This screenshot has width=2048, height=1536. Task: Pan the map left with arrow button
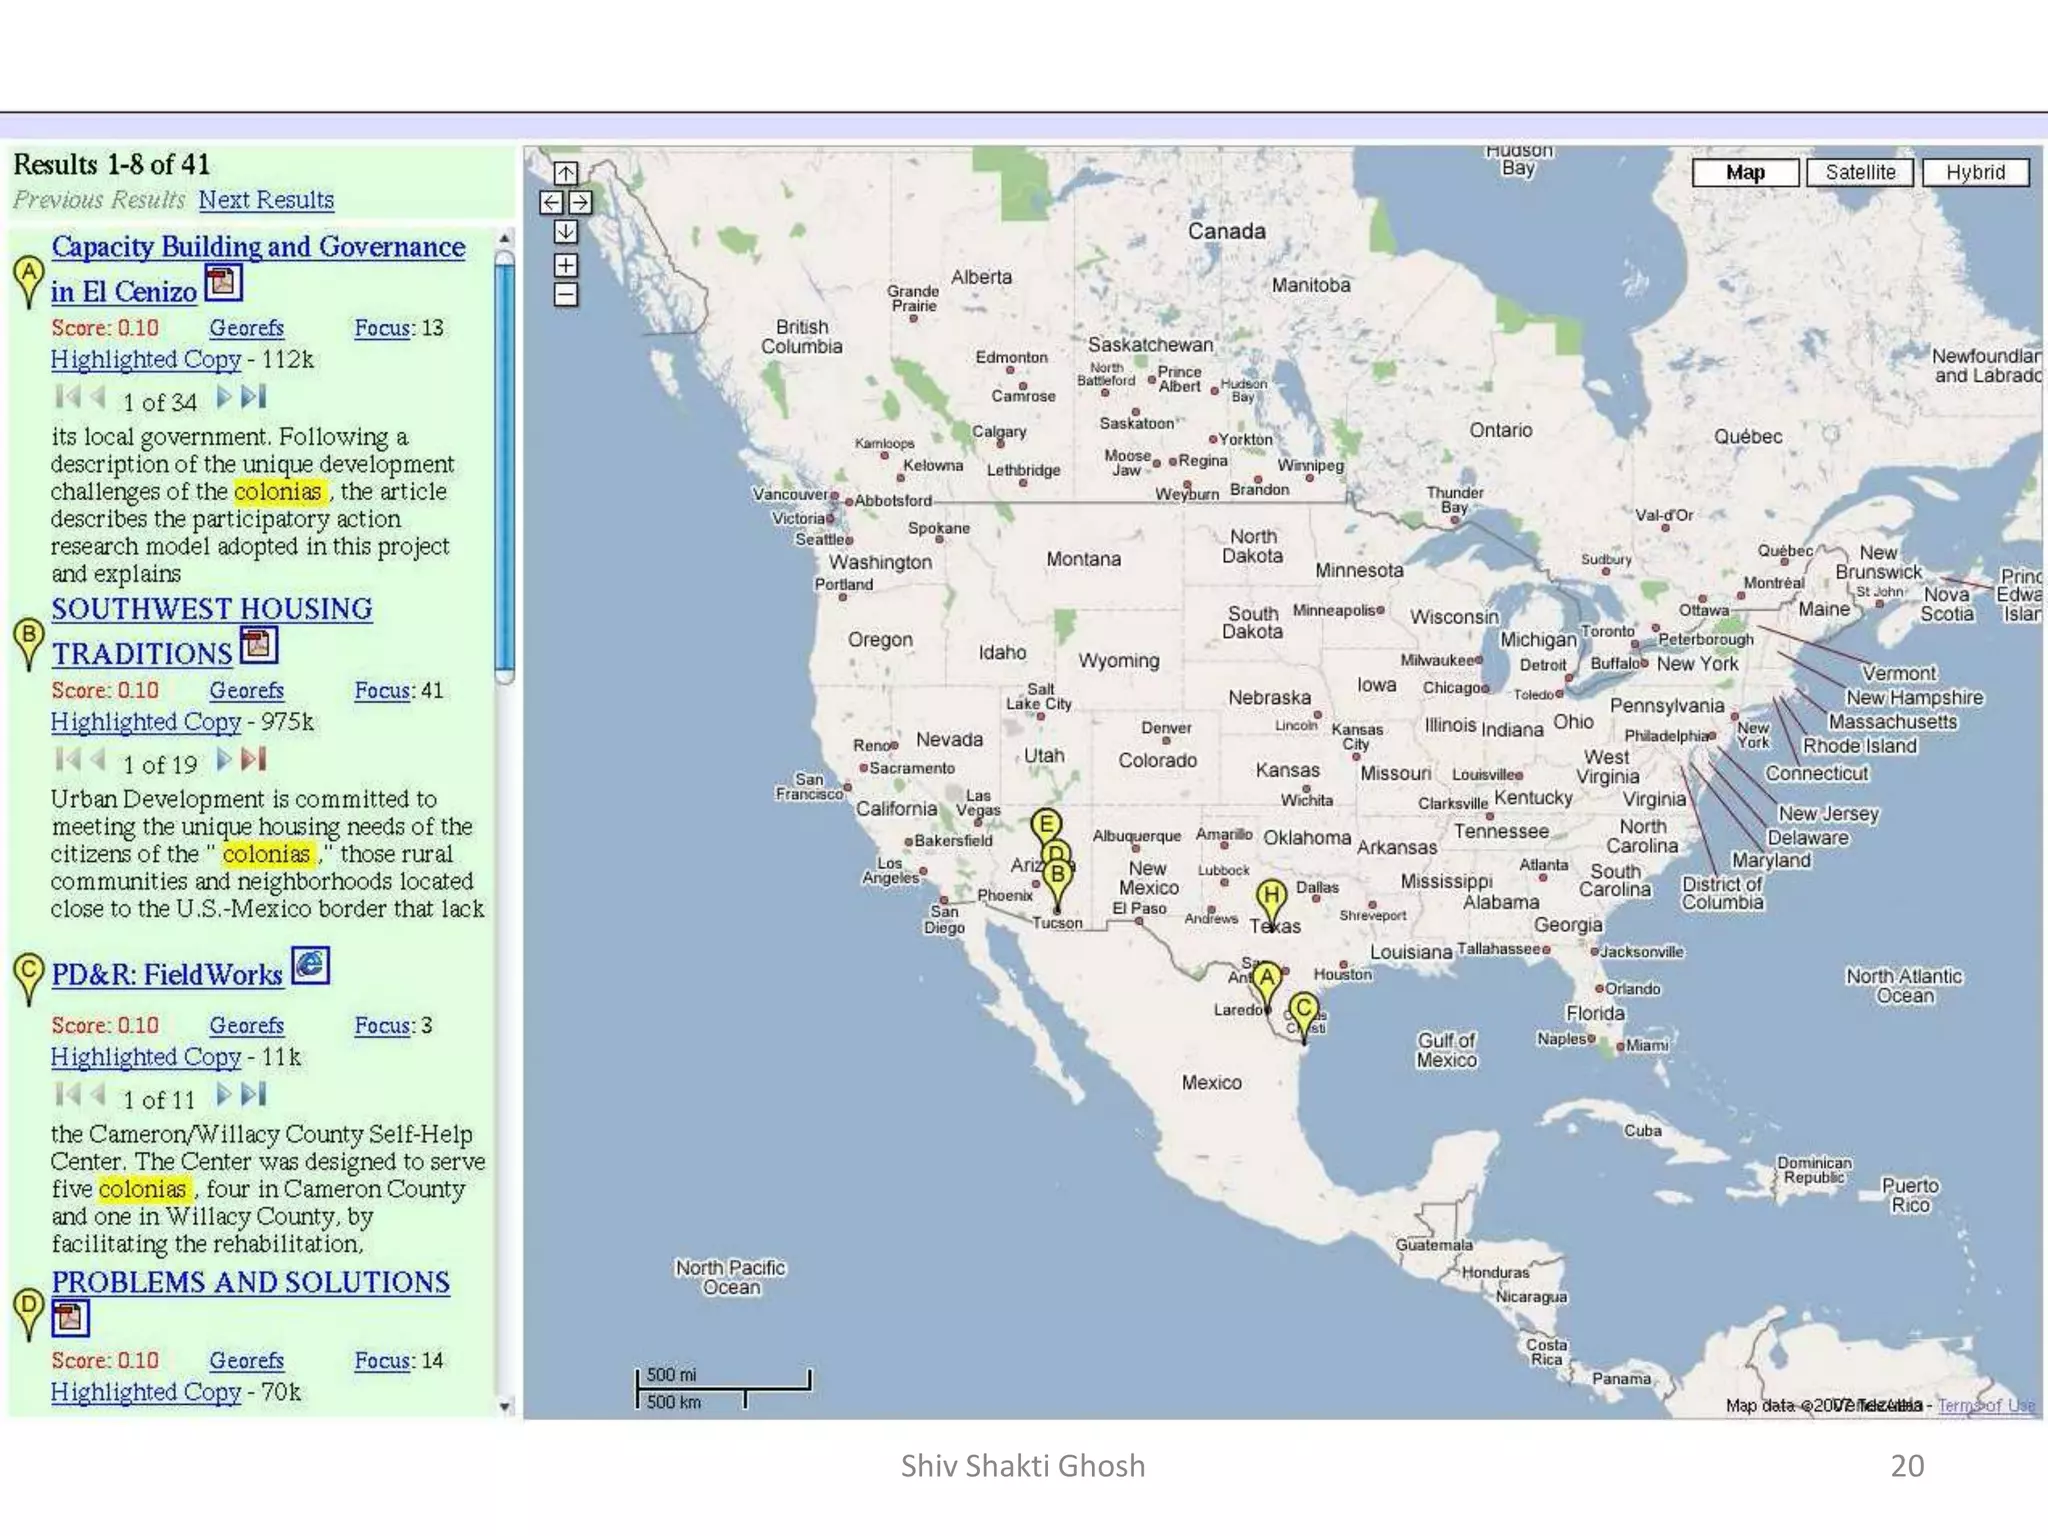tap(551, 203)
